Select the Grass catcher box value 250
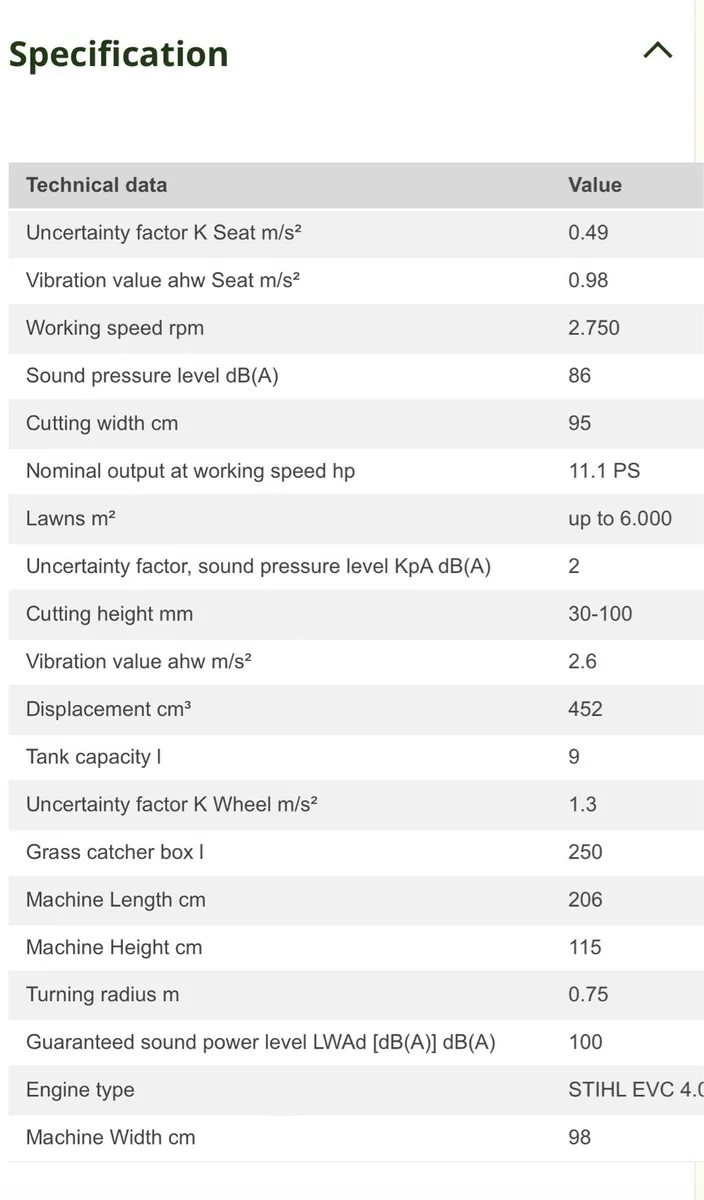 (x=585, y=852)
